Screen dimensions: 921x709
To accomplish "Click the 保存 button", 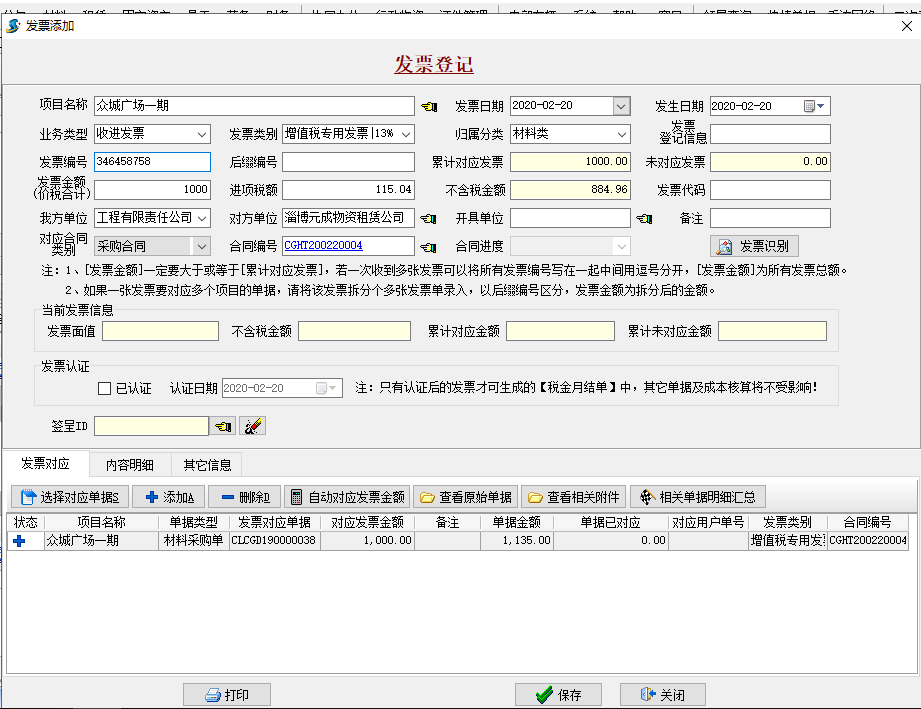I will point(558,695).
